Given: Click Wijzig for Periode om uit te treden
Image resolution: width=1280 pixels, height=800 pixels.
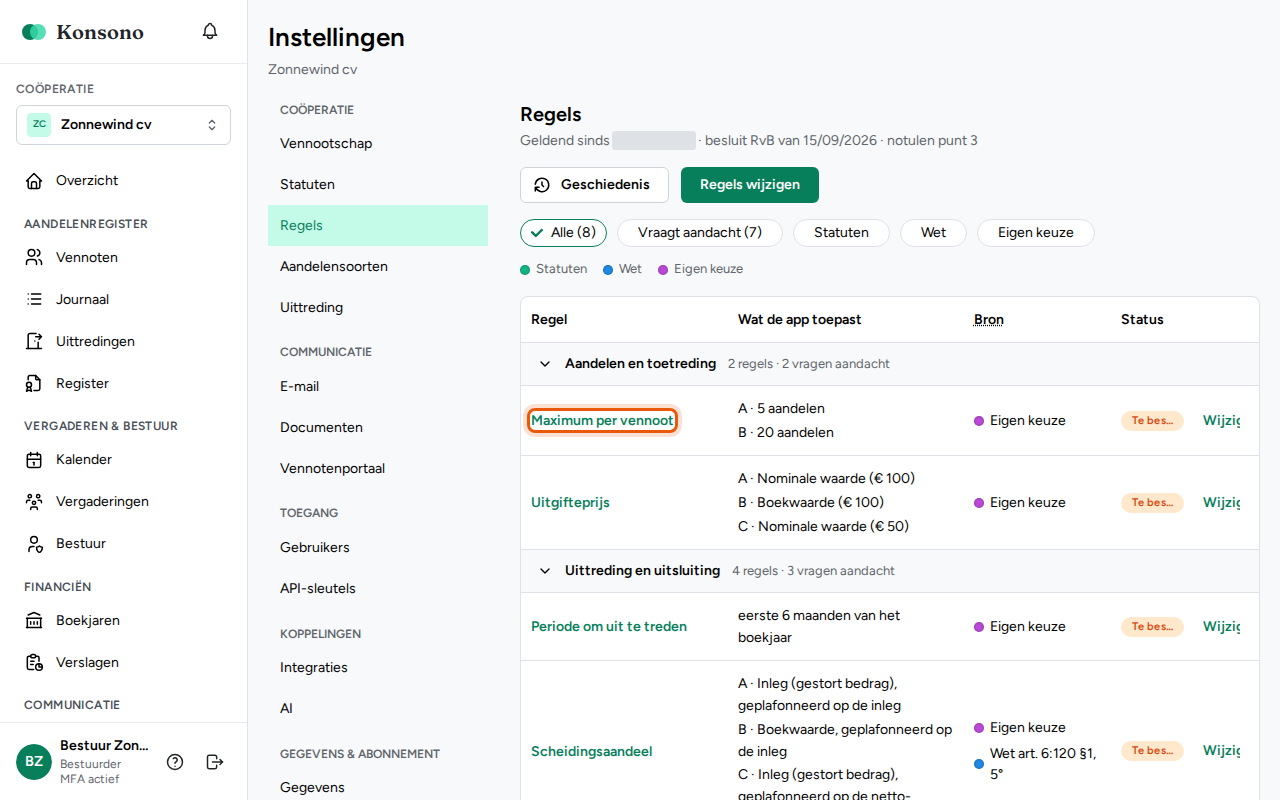Looking at the screenshot, I should 1221,627.
